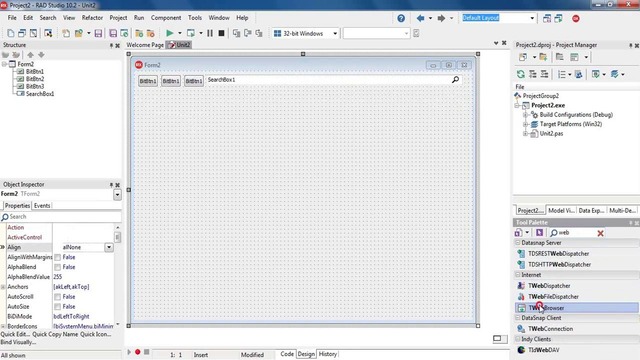The width and height of the screenshot is (640, 360).
Task: Click the Save Desktop layout icon
Action: click(x=547, y=18)
